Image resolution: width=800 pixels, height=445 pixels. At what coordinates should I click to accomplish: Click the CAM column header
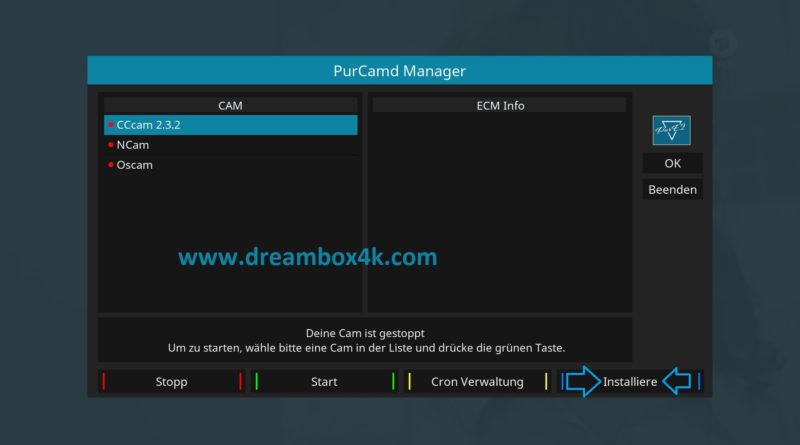231,106
